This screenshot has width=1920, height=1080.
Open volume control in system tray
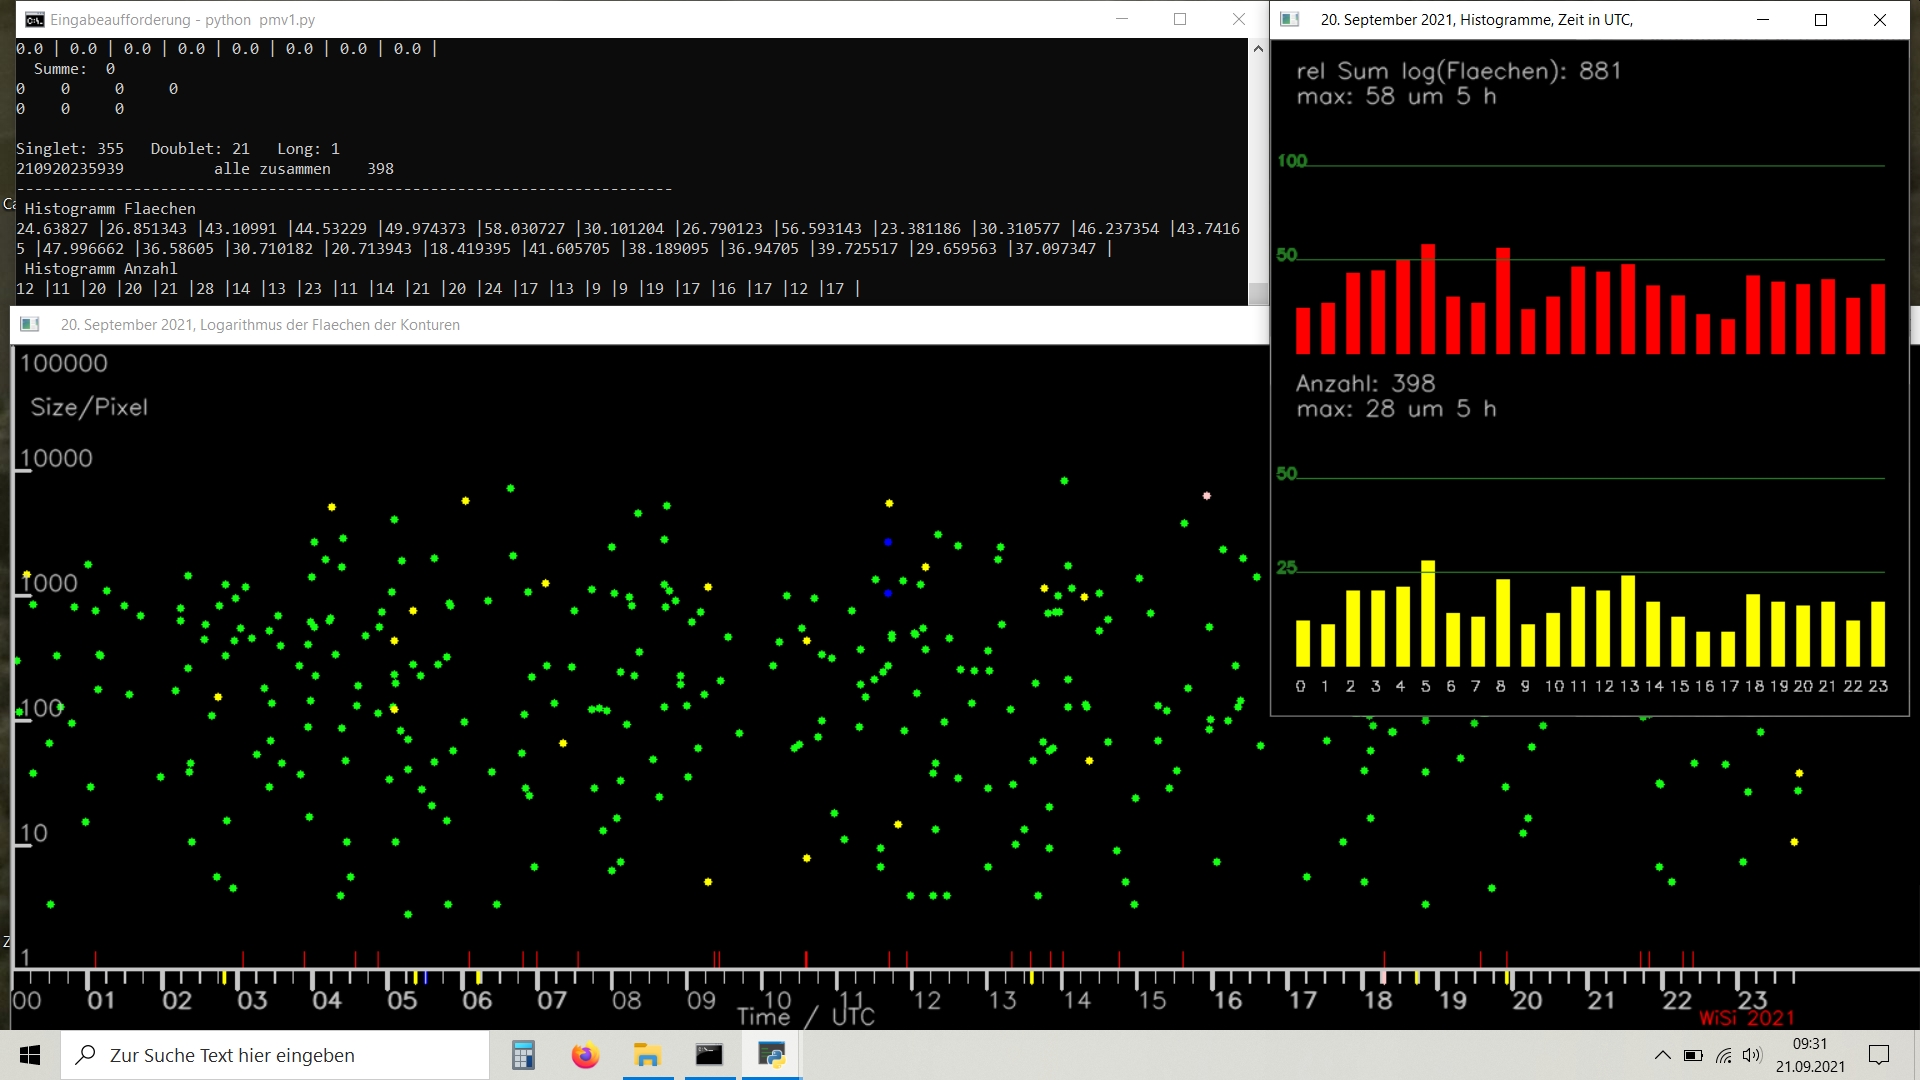click(1752, 1055)
